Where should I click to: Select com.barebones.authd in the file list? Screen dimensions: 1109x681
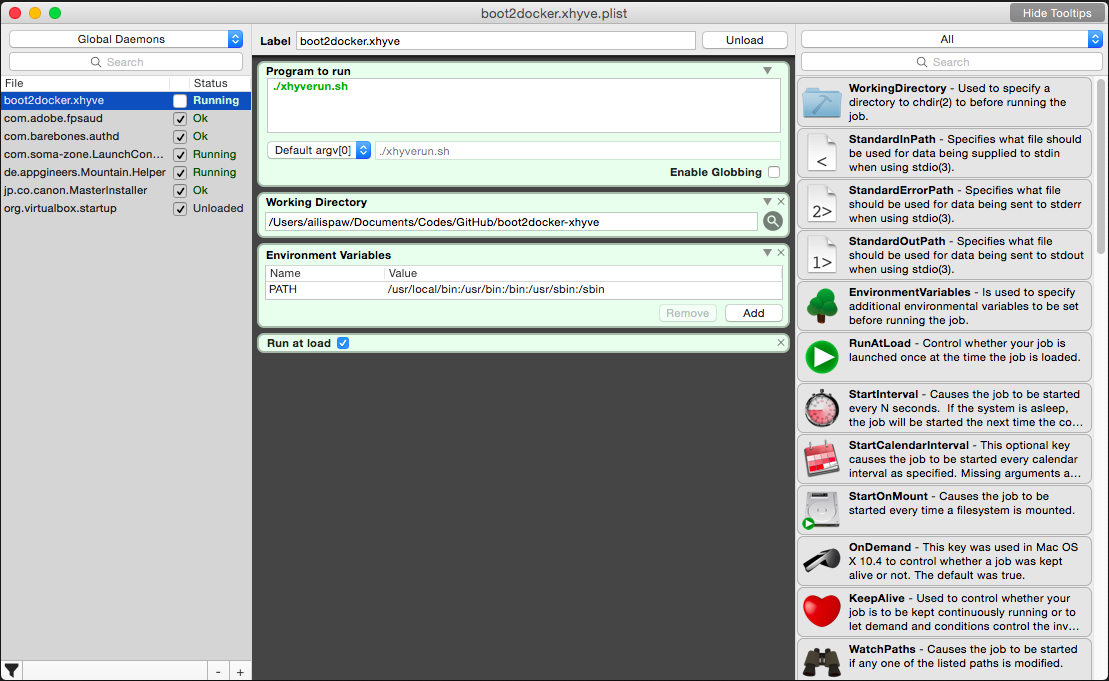coord(62,136)
